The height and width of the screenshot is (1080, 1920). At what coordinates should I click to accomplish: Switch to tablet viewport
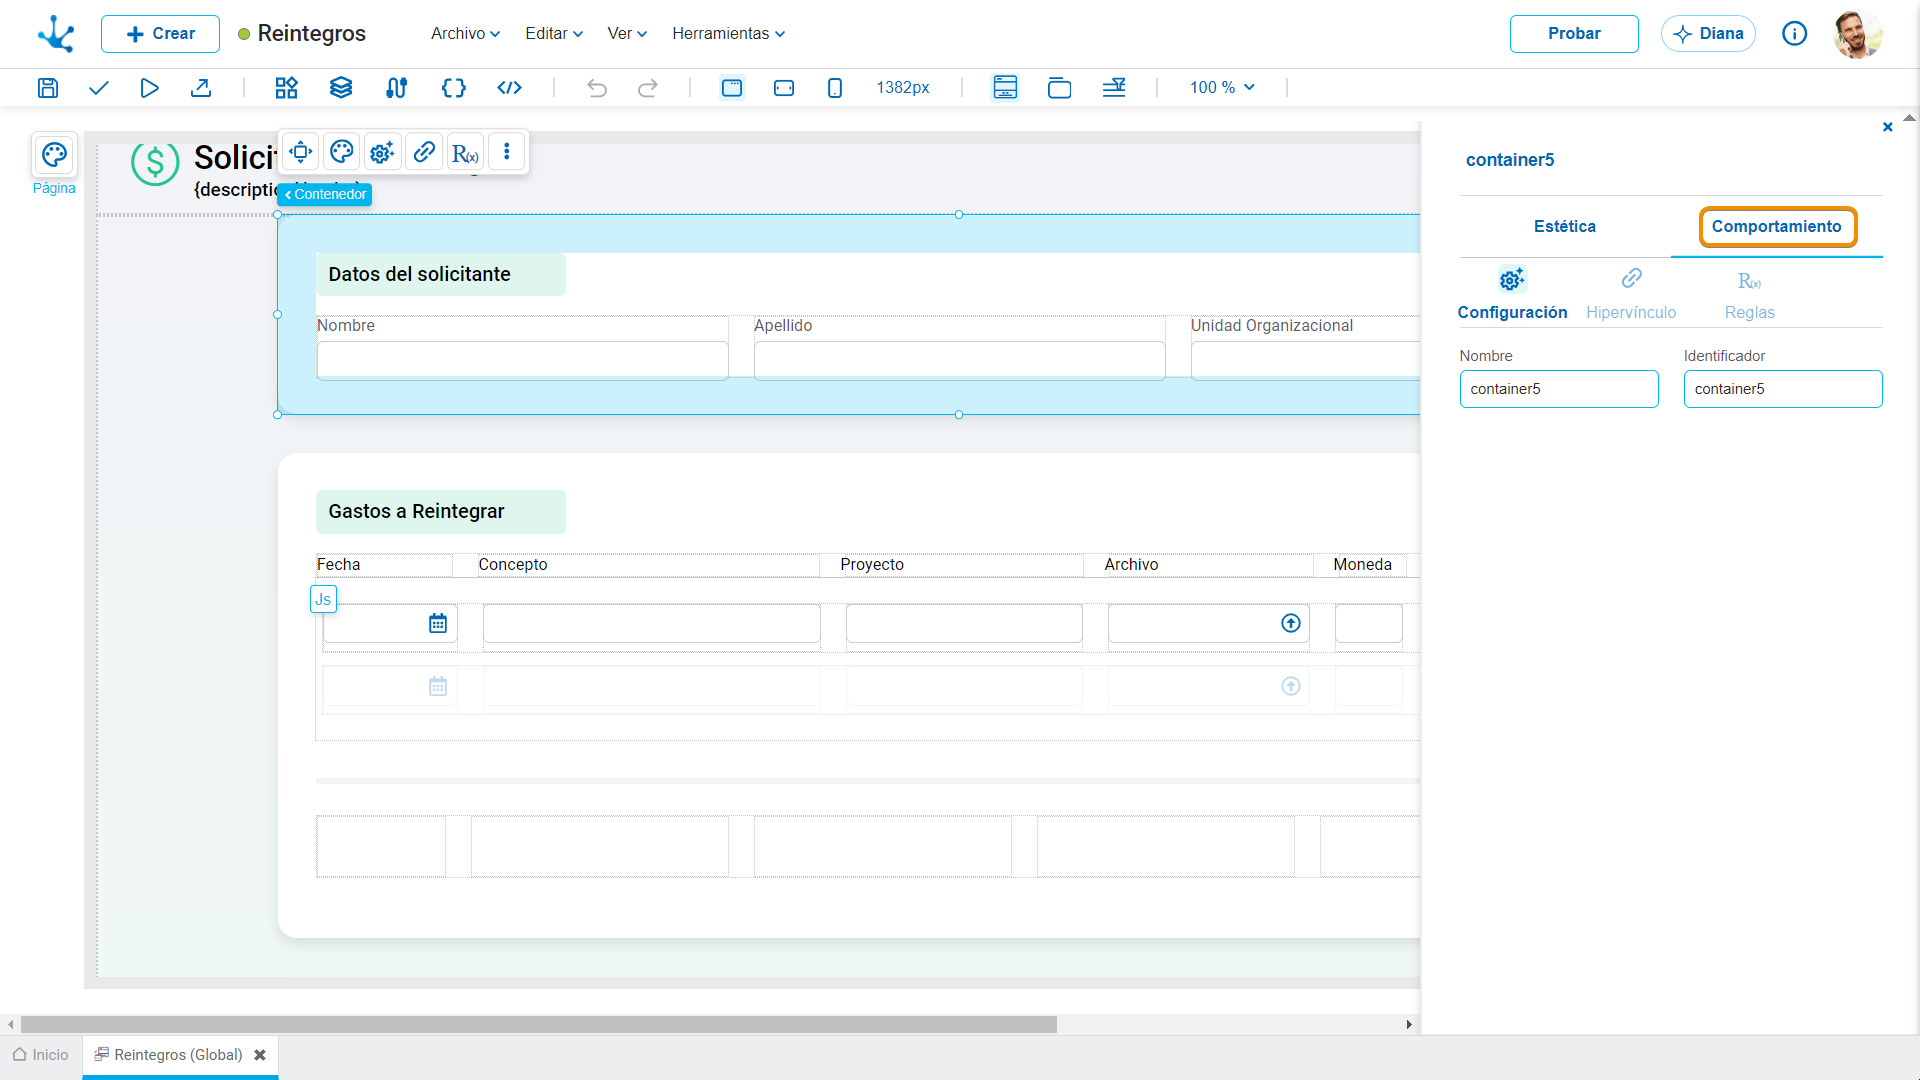[x=784, y=88]
